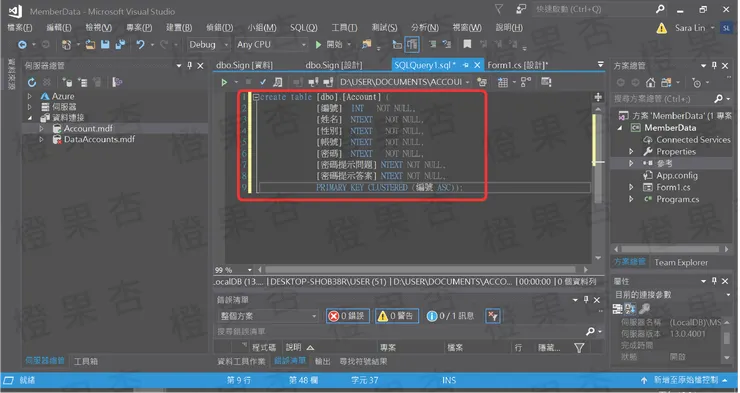The image size is (740, 393).
Task: Execute the SQL query with green arrow
Action: (224, 82)
